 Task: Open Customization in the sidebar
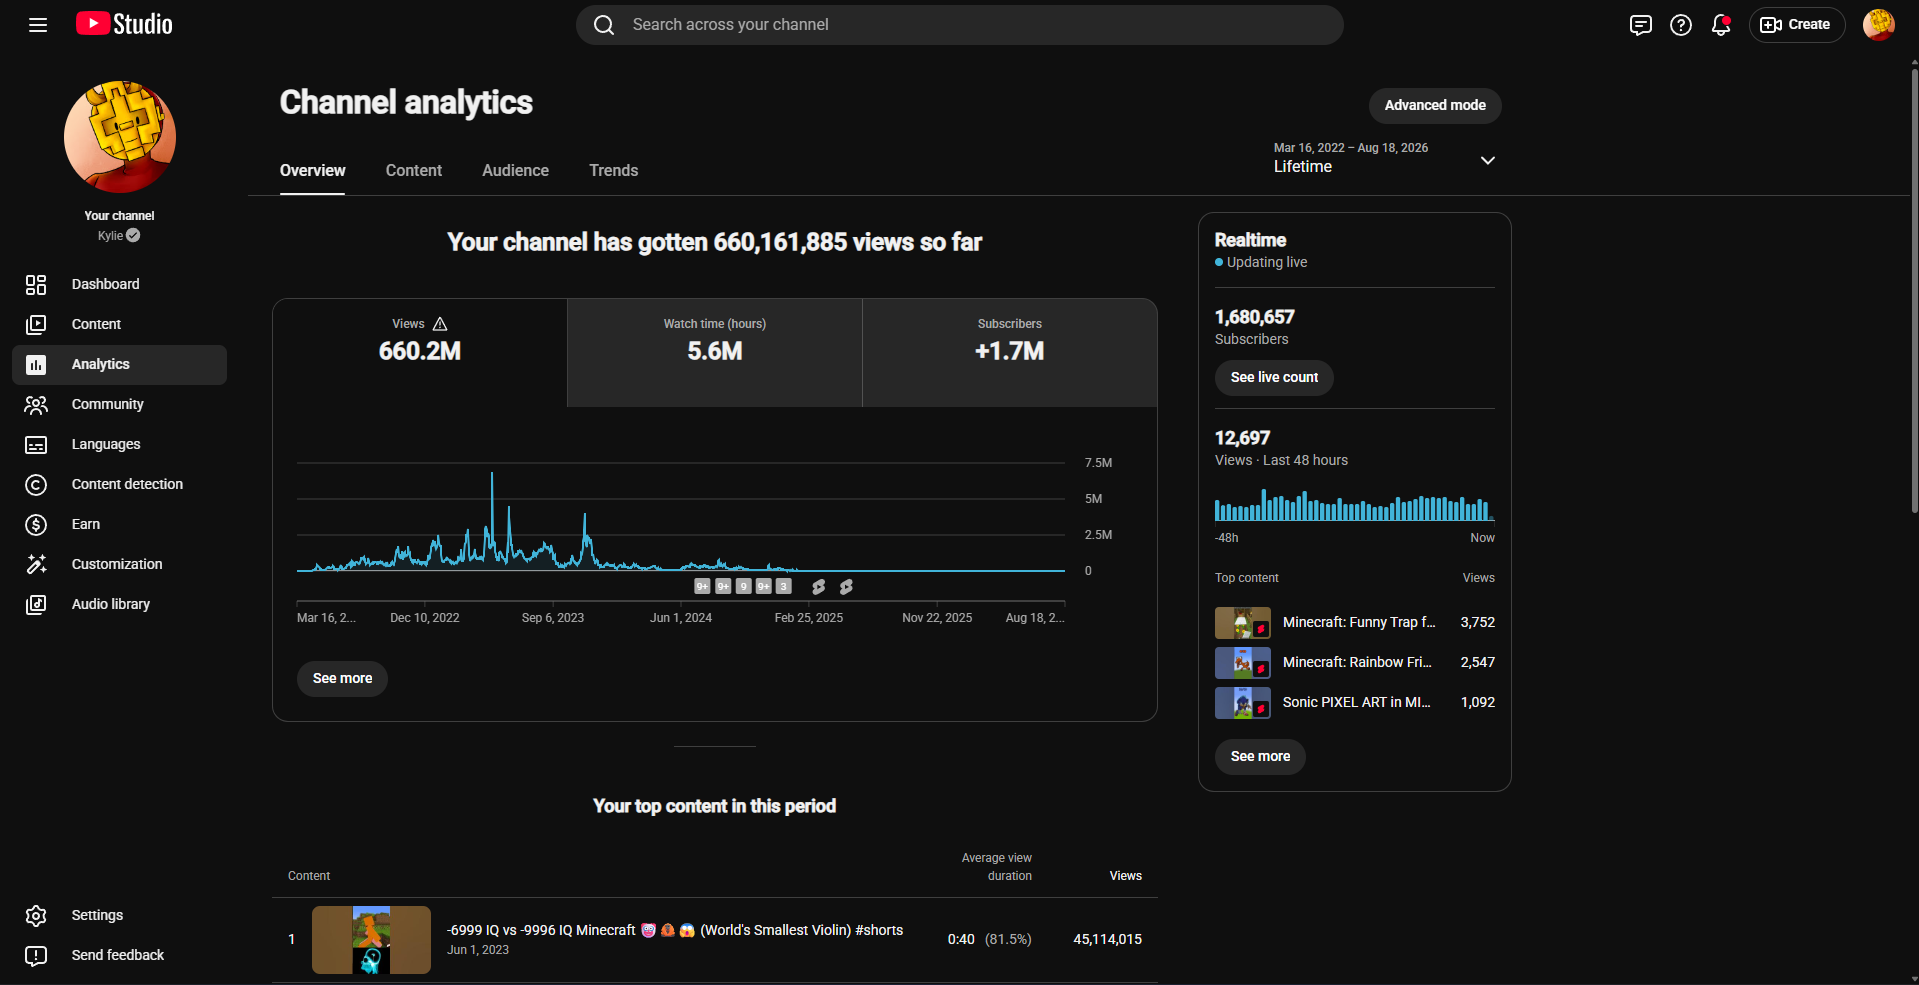[120, 565]
